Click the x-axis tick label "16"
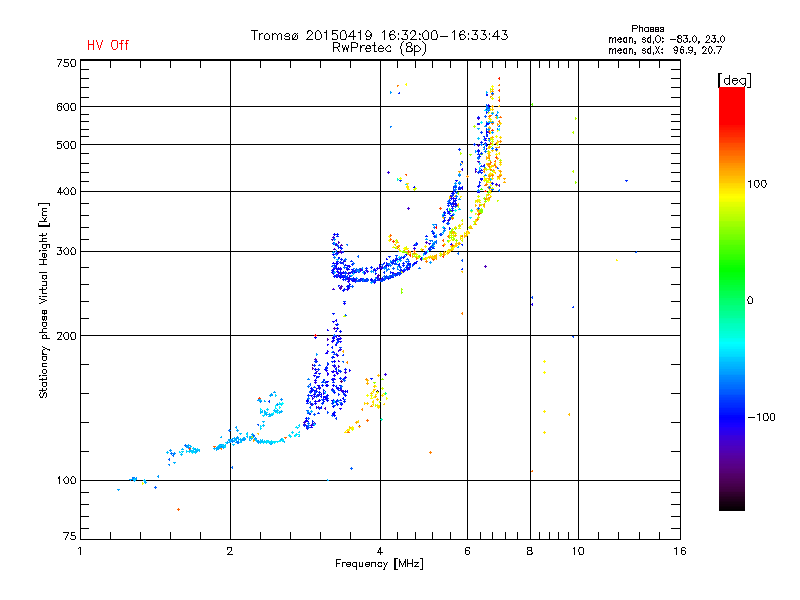 point(680,551)
